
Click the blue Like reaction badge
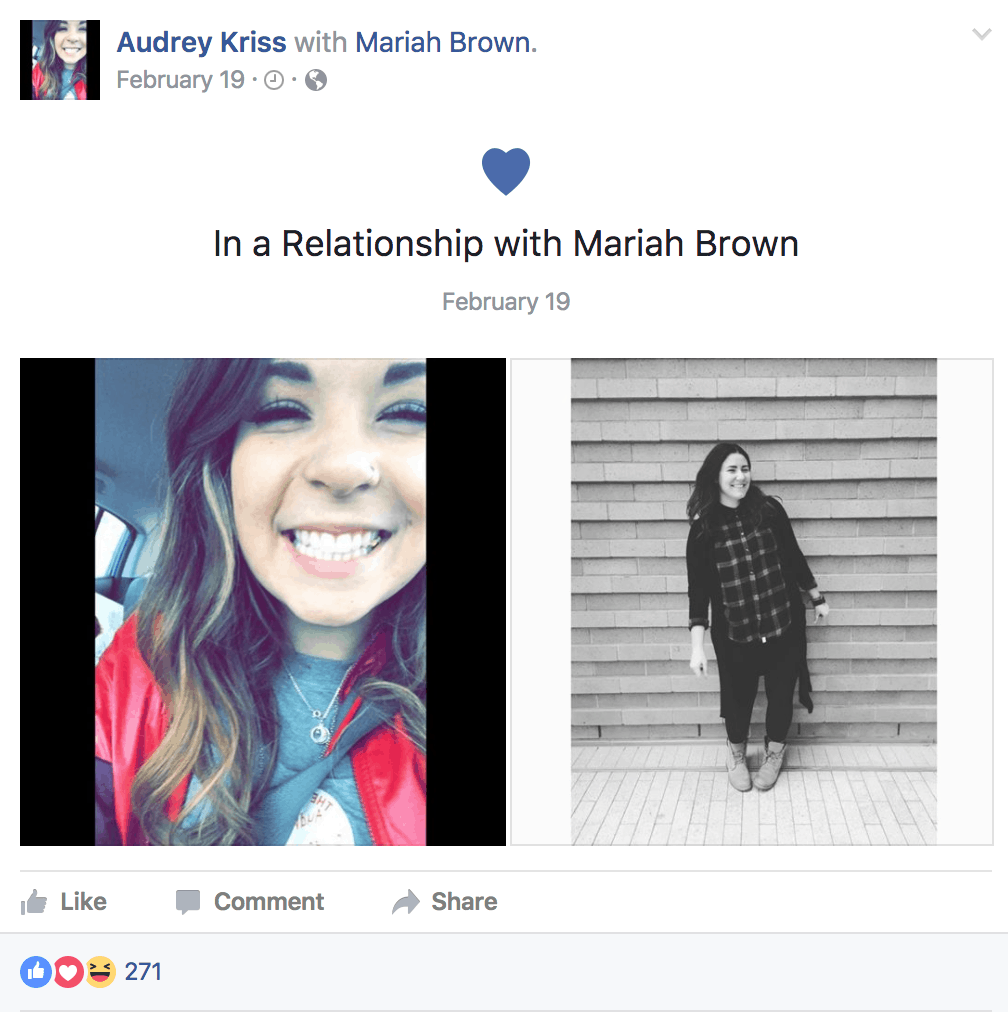click(36, 971)
